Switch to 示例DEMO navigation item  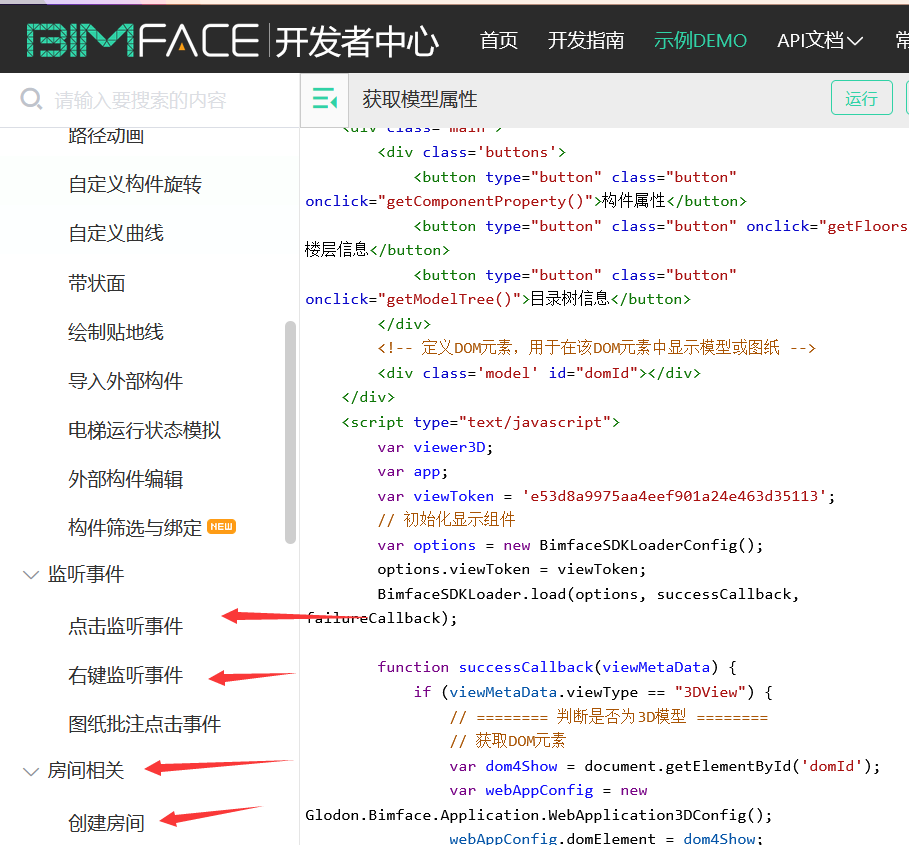coord(700,40)
